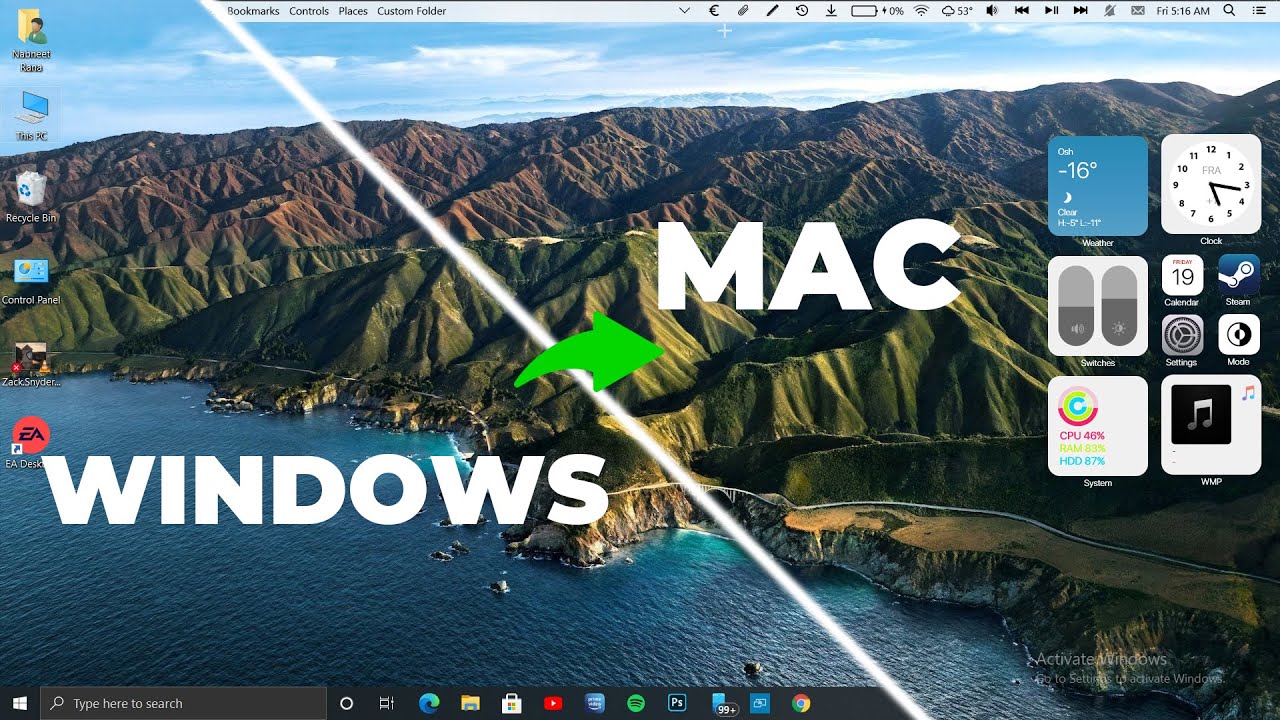
Task: Open the Wi-Fi status icon in top bar
Action: [x=921, y=11]
